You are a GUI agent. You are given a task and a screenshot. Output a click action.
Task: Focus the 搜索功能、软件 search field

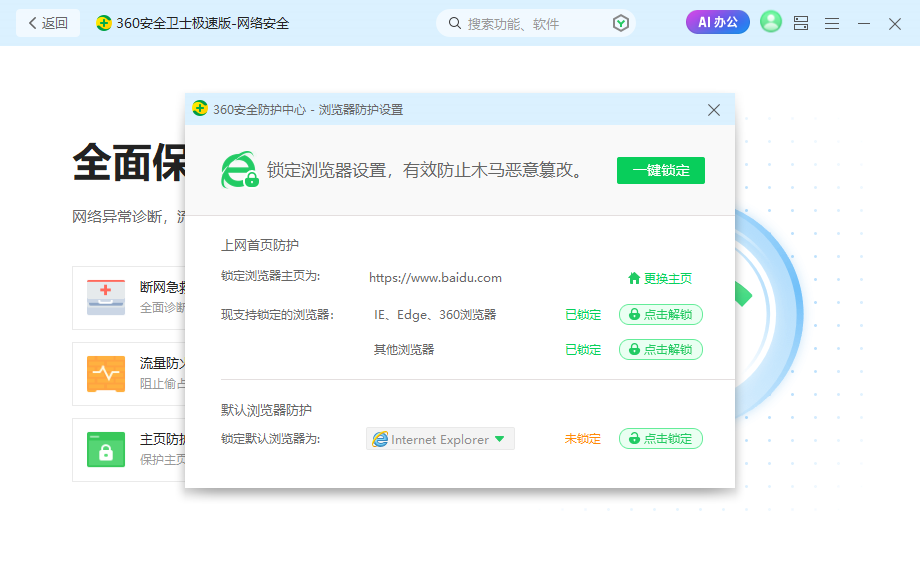536,23
